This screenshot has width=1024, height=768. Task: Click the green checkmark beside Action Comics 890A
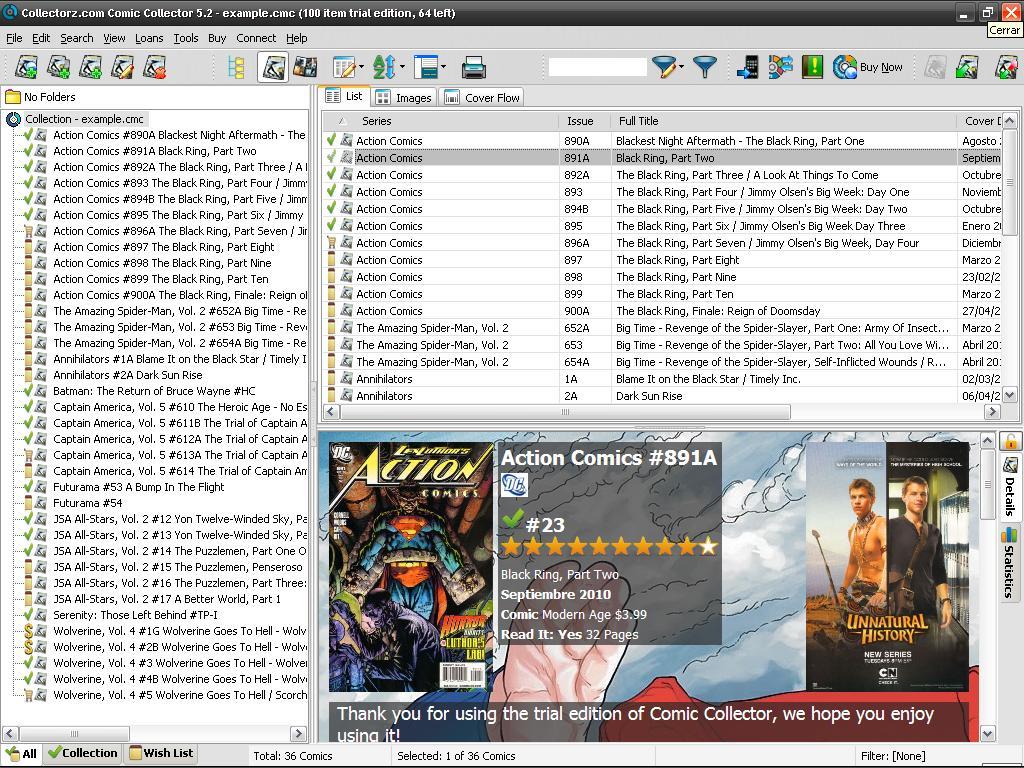332,140
